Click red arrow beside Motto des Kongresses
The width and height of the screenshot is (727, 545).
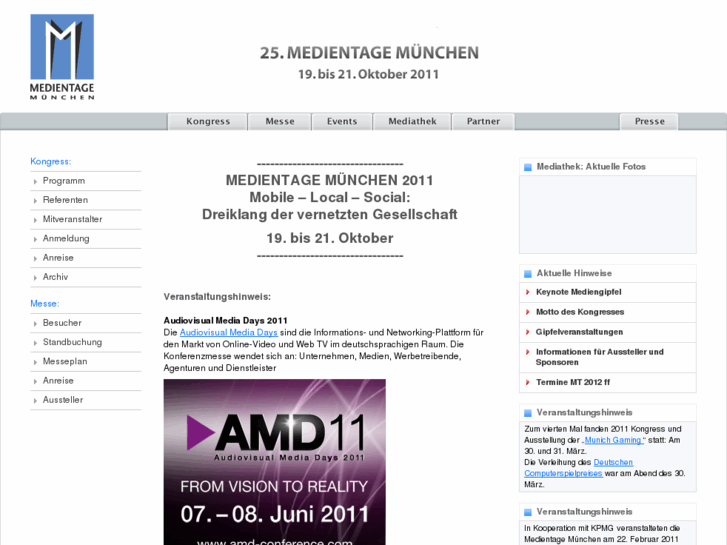(x=528, y=312)
